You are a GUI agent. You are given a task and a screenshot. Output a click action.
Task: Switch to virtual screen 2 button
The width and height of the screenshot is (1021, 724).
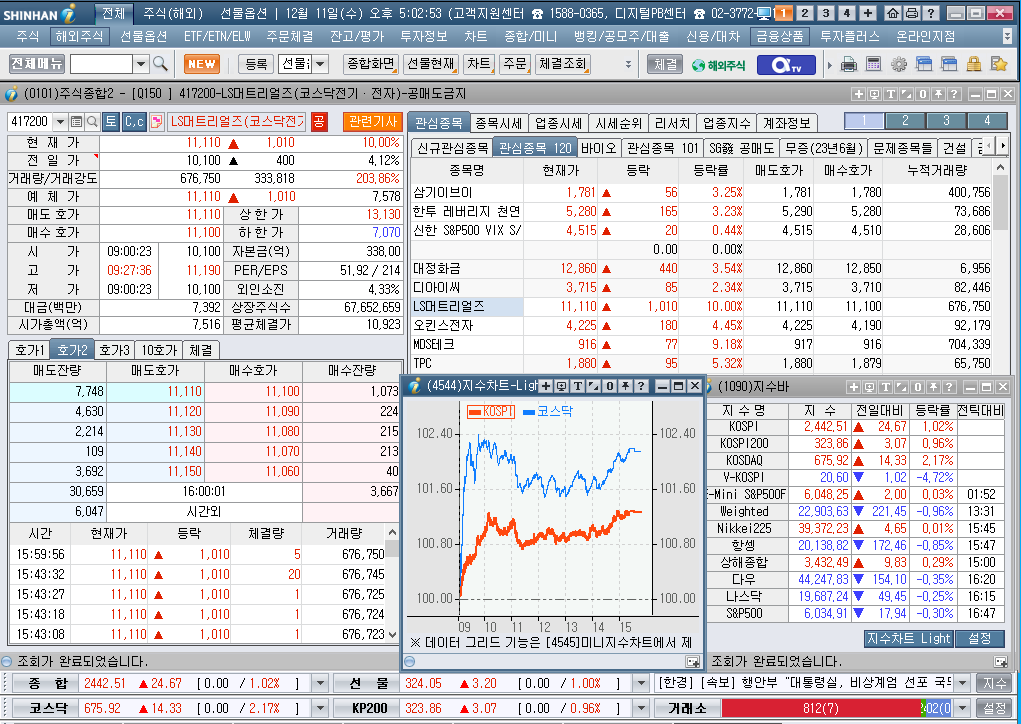805,12
